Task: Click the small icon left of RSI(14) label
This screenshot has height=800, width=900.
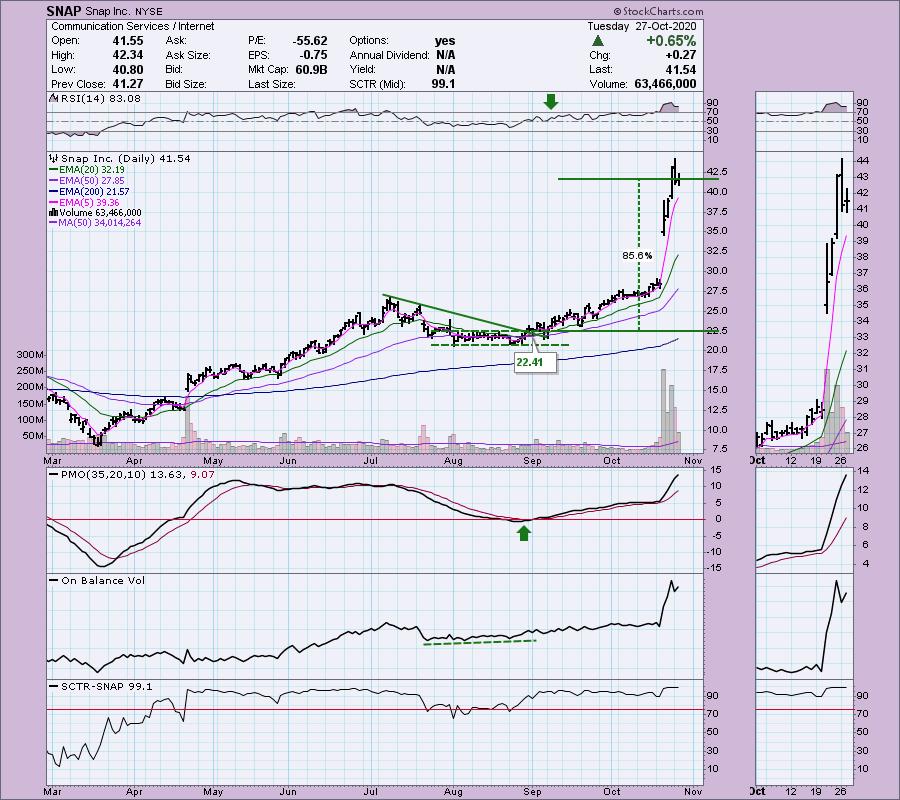Action: click(x=53, y=98)
